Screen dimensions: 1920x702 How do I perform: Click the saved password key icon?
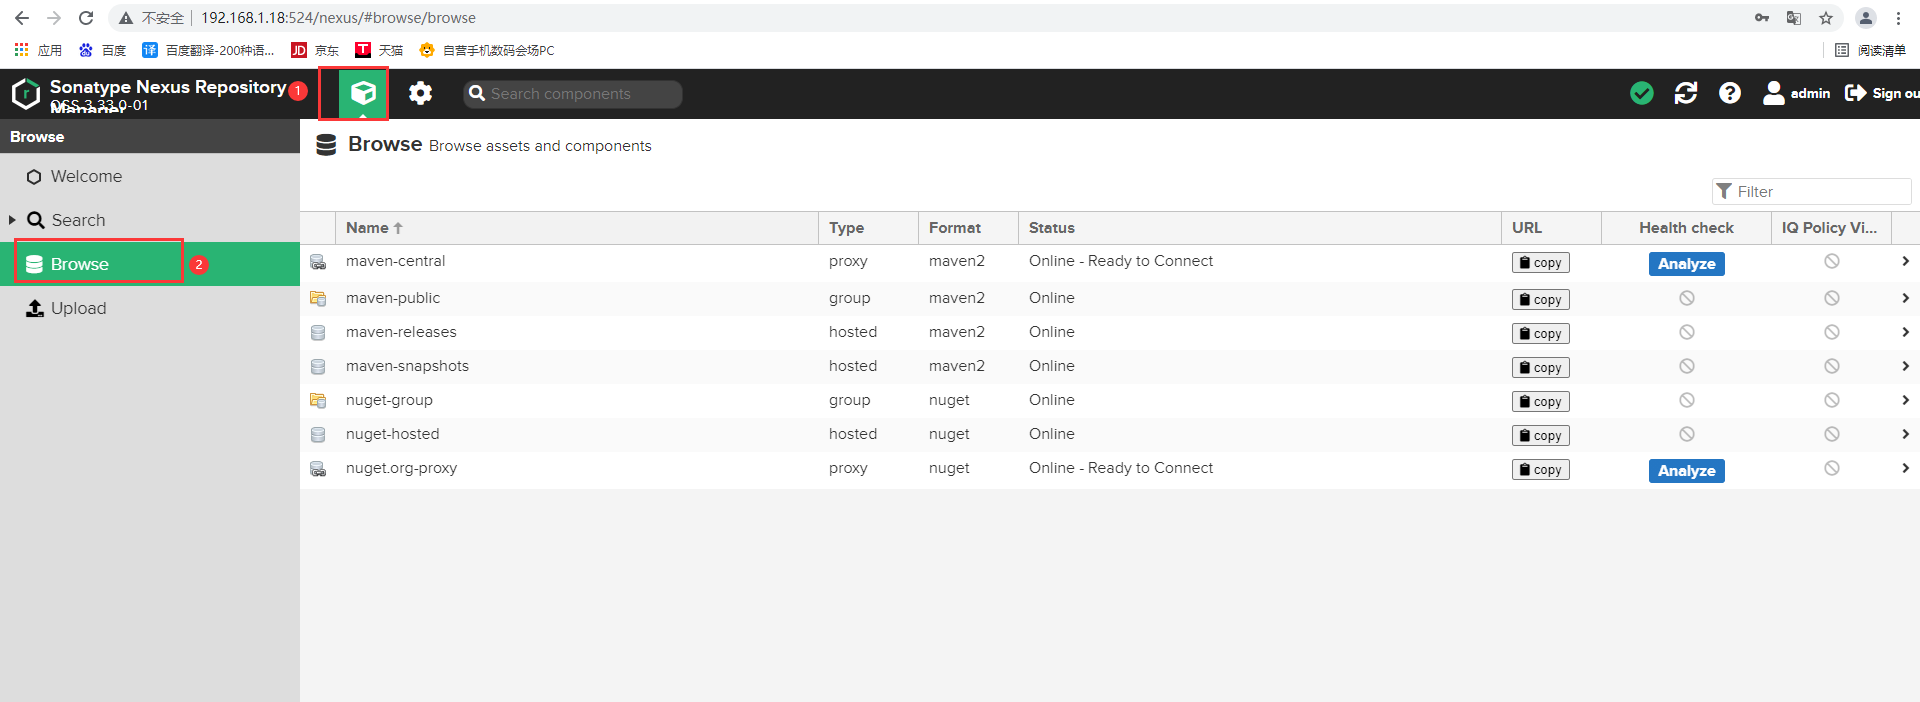(x=1762, y=18)
